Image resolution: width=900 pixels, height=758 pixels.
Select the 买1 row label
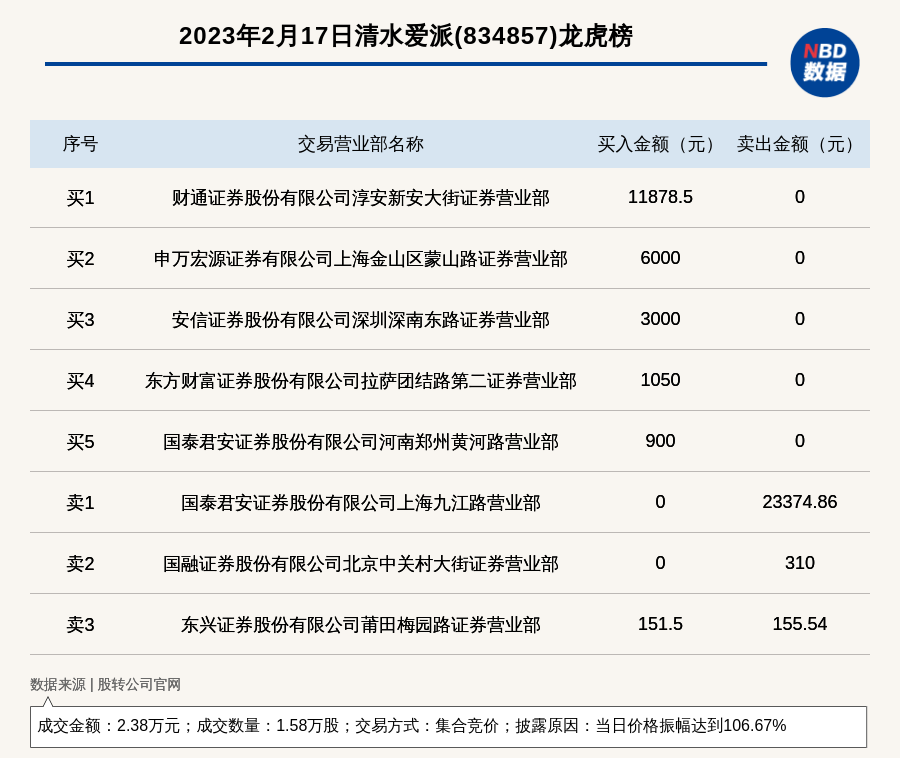pyautogui.click(x=80, y=198)
